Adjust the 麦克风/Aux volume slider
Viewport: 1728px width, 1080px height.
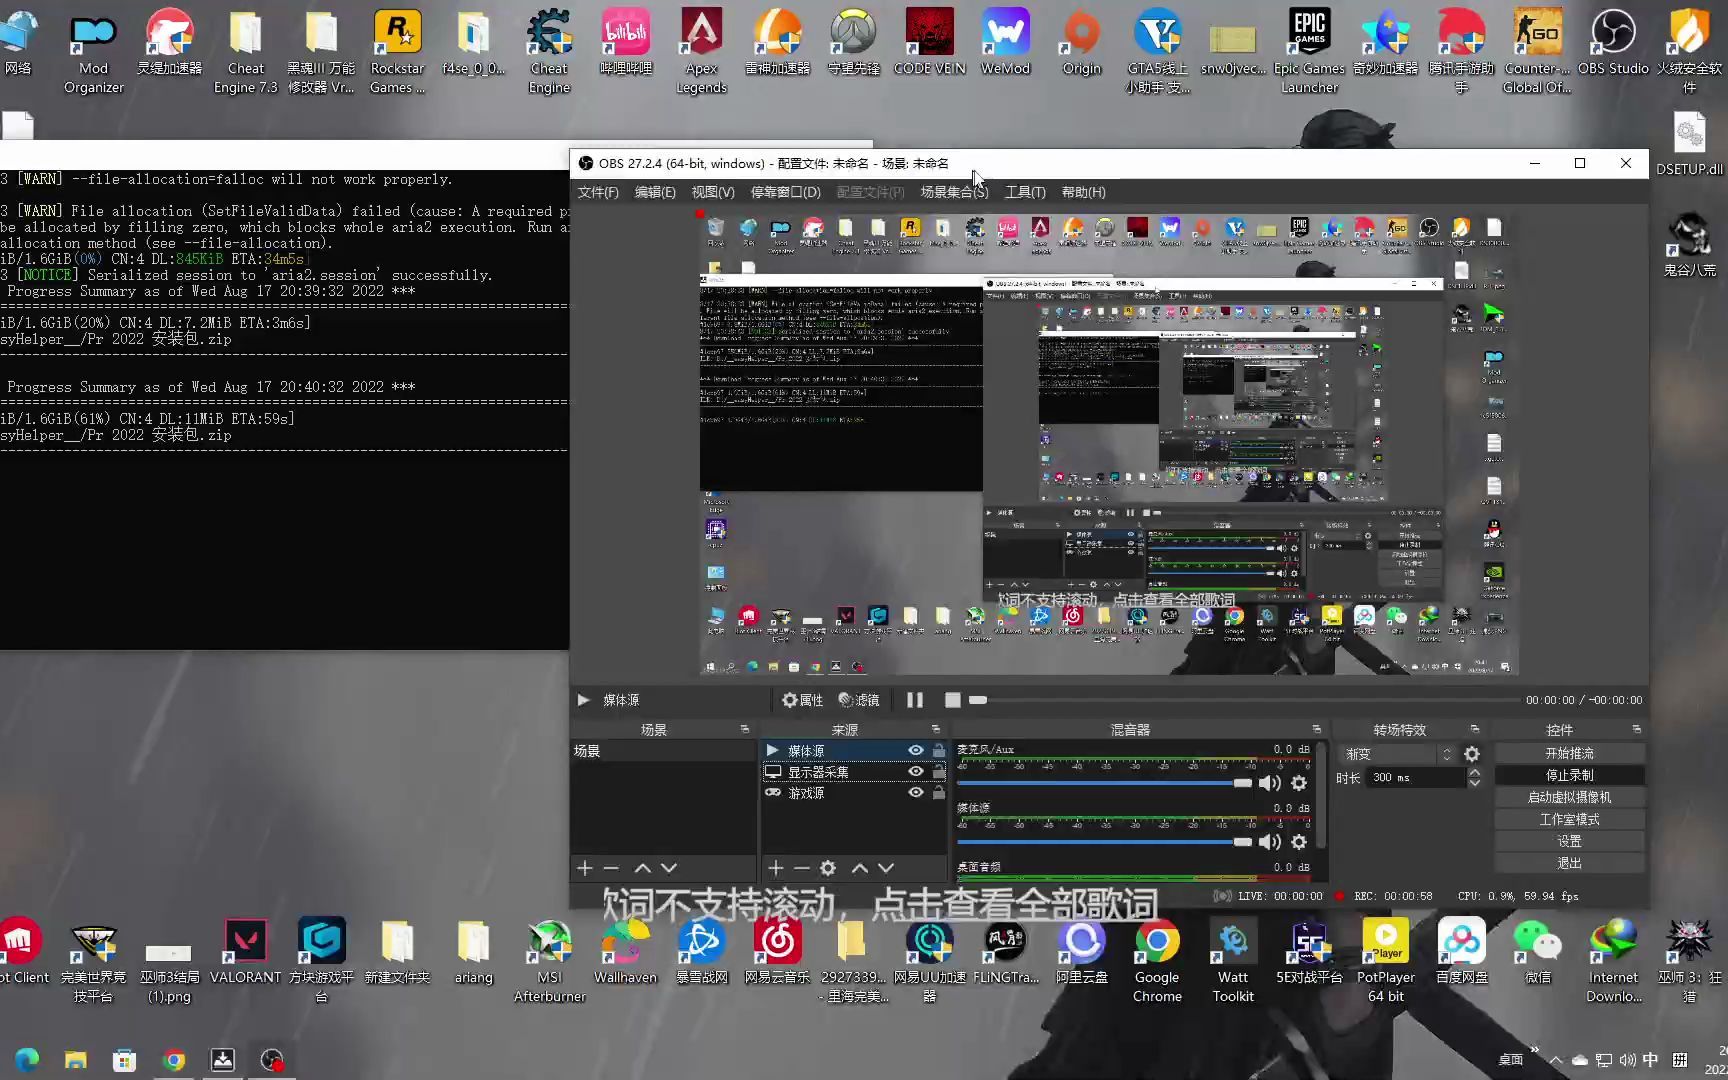click(1105, 783)
